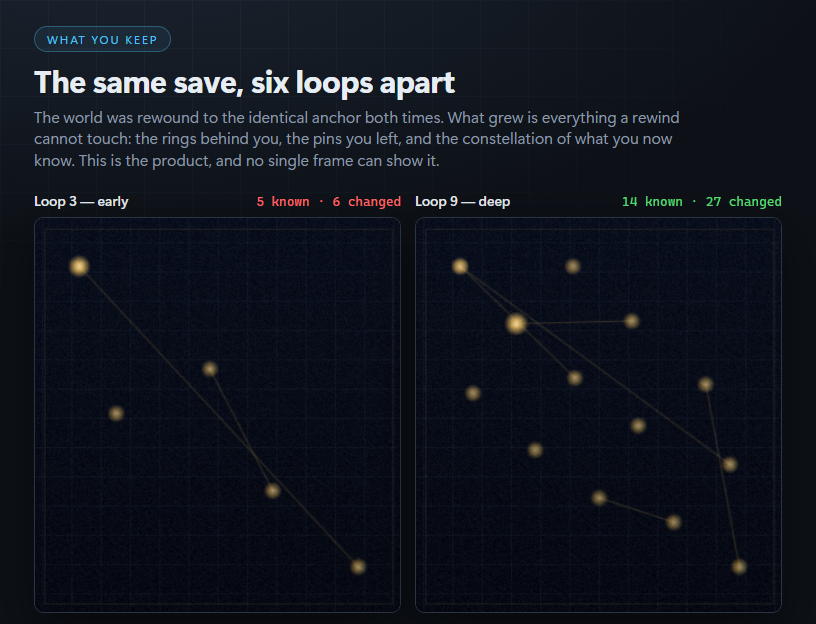The width and height of the screenshot is (816, 624).
Task: Click the intro paragraph about the rewound world
Action: (357, 139)
